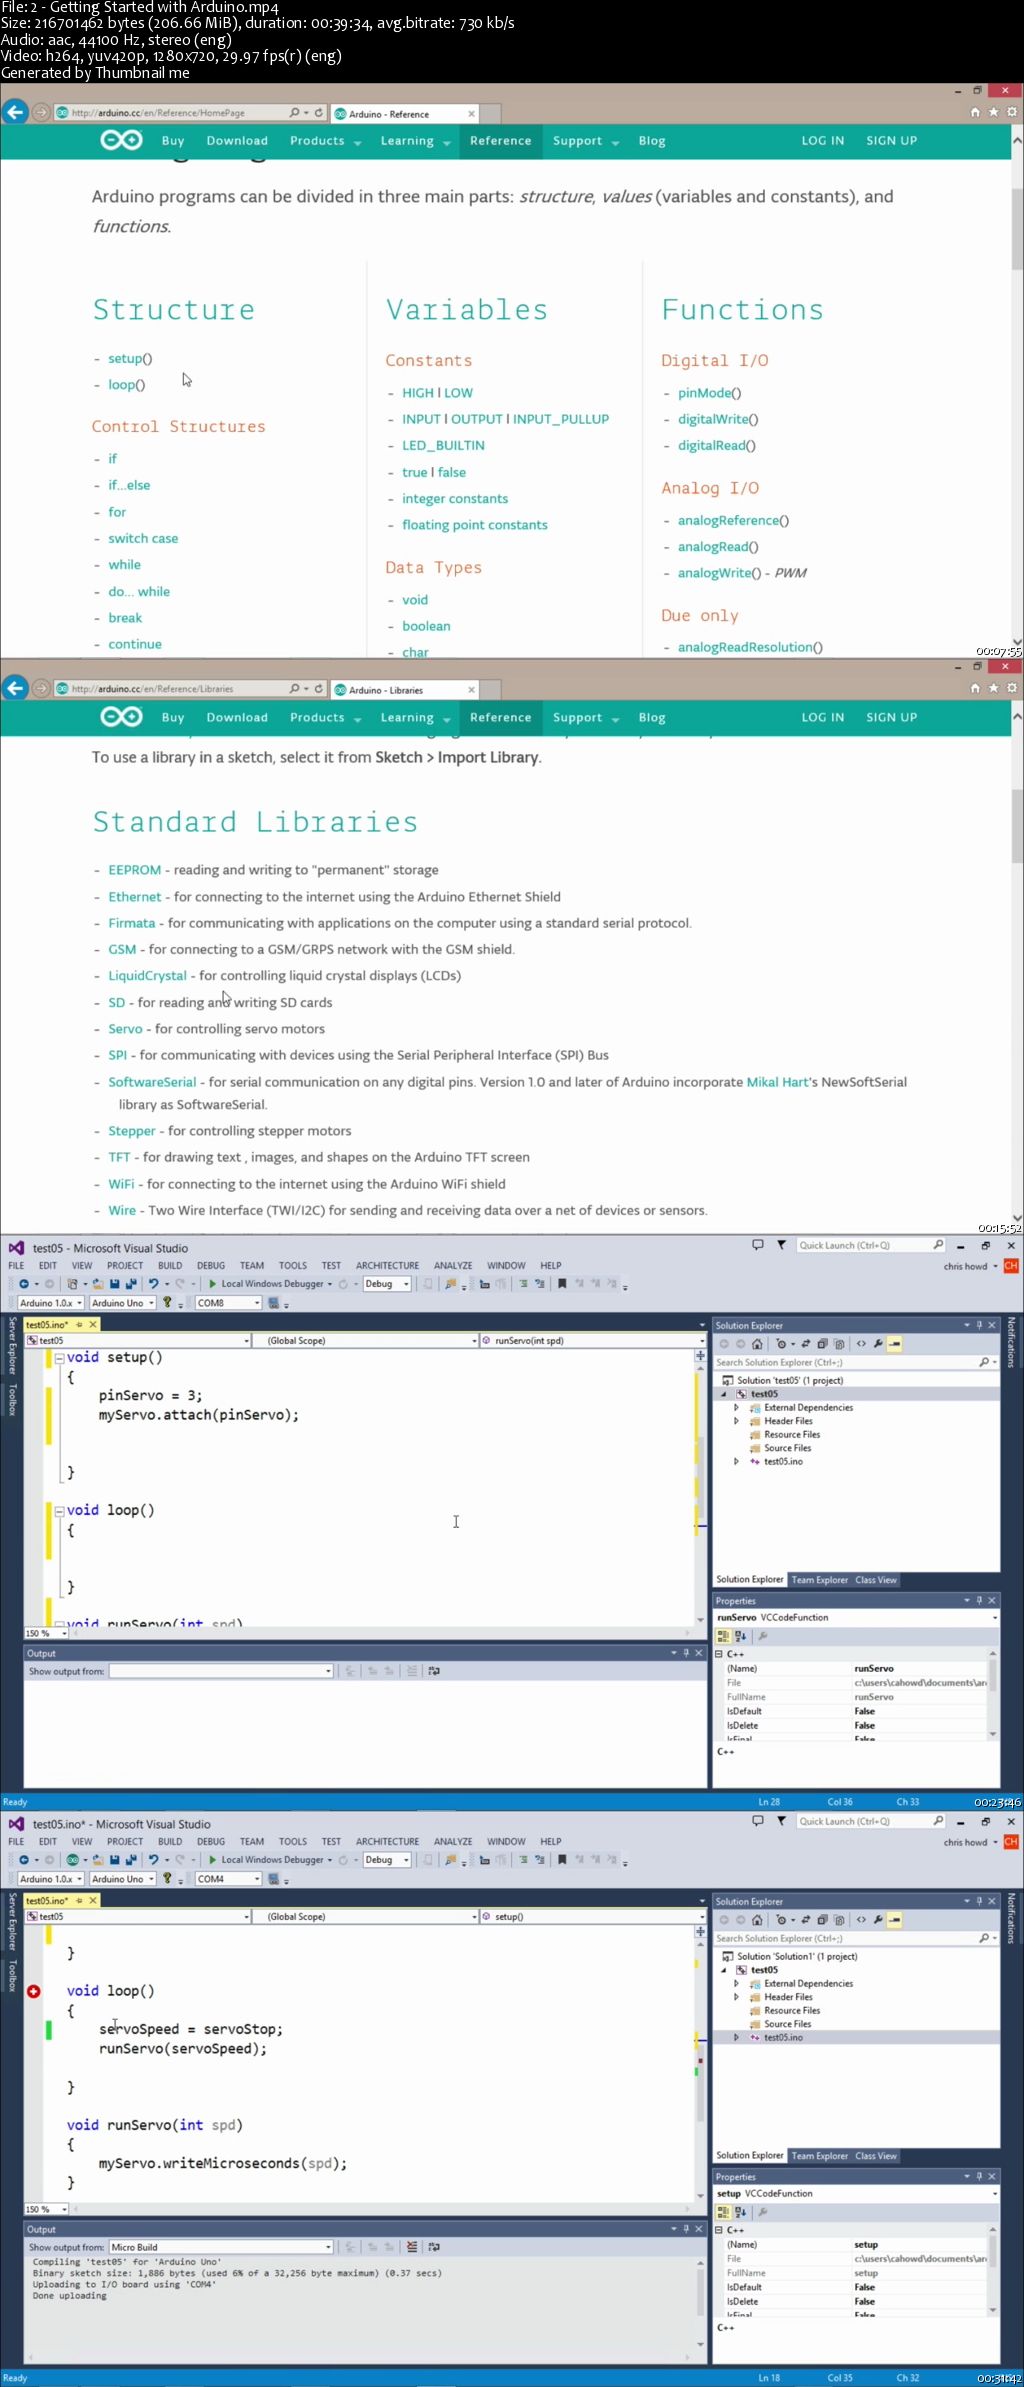
Task: Toggle Alphabetical view in COM4 Properties panel
Action: [741, 2212]
